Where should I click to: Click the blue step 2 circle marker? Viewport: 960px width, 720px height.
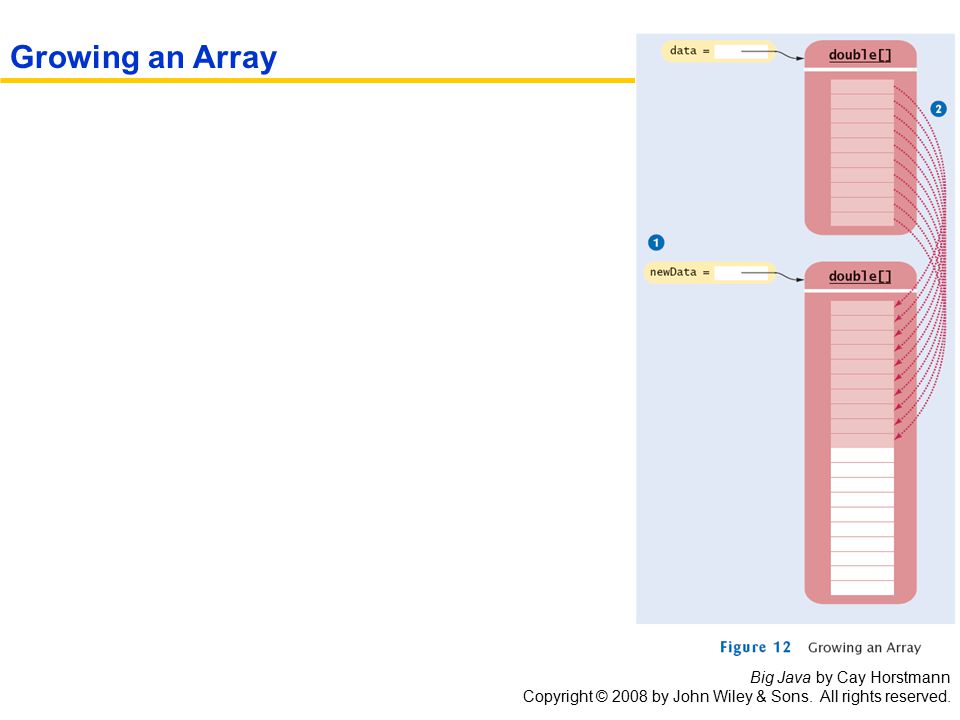[938, 109]
